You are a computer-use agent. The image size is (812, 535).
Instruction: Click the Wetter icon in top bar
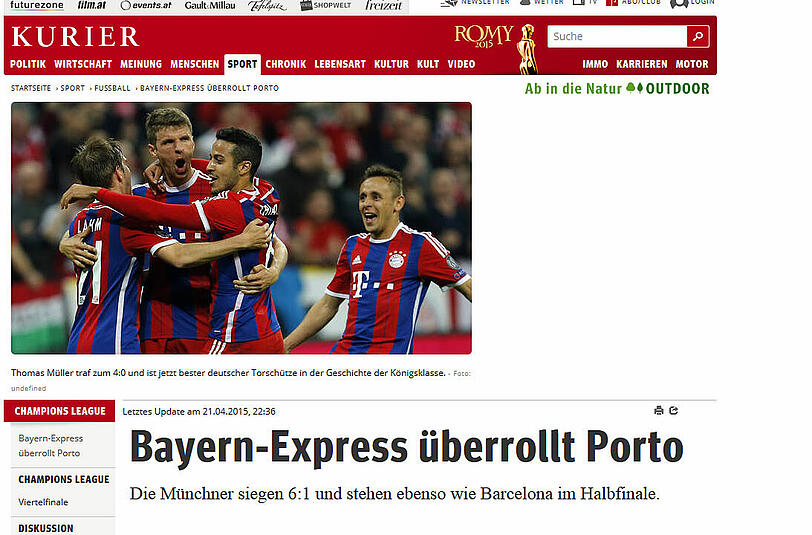pos(525,3)
